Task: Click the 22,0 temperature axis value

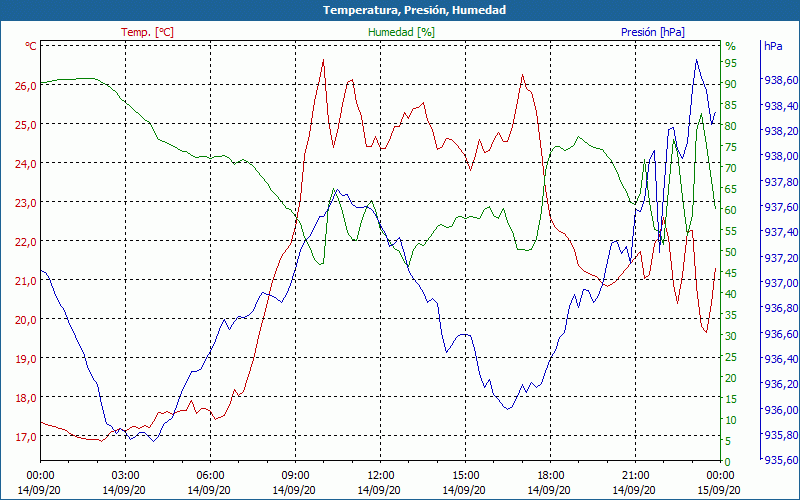Action: 26,242
